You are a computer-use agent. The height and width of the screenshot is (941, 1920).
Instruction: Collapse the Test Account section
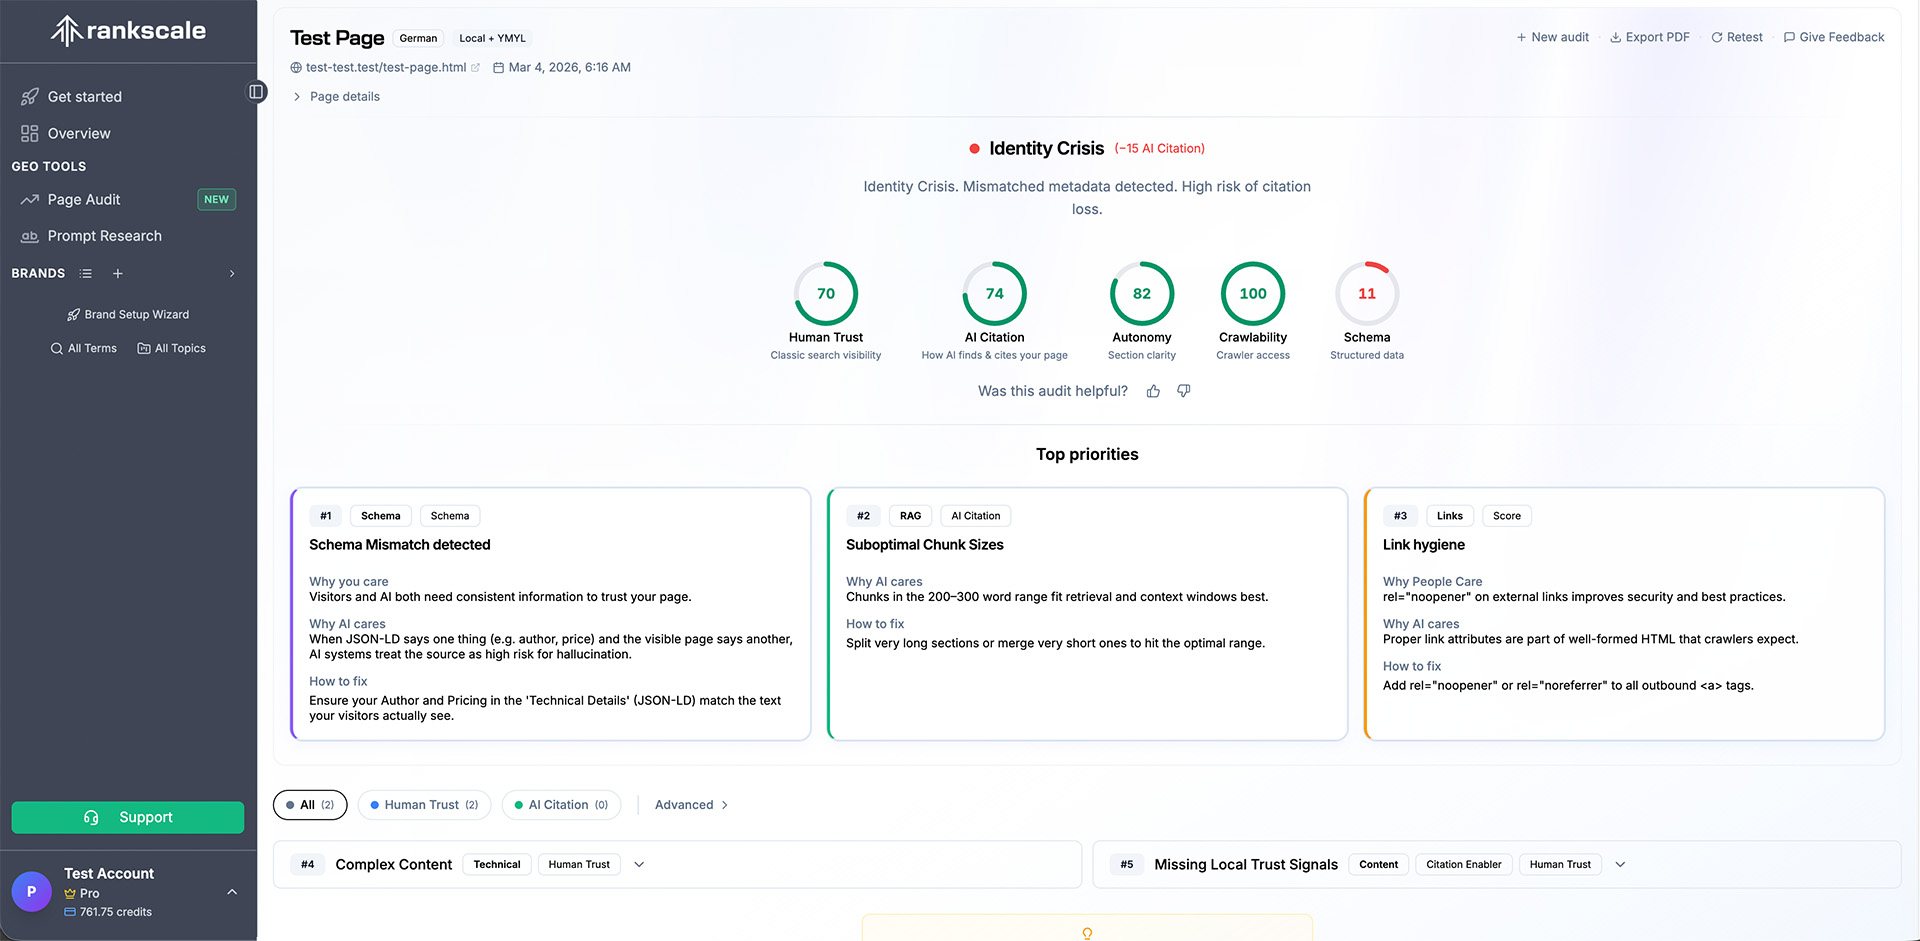point(232,892)
